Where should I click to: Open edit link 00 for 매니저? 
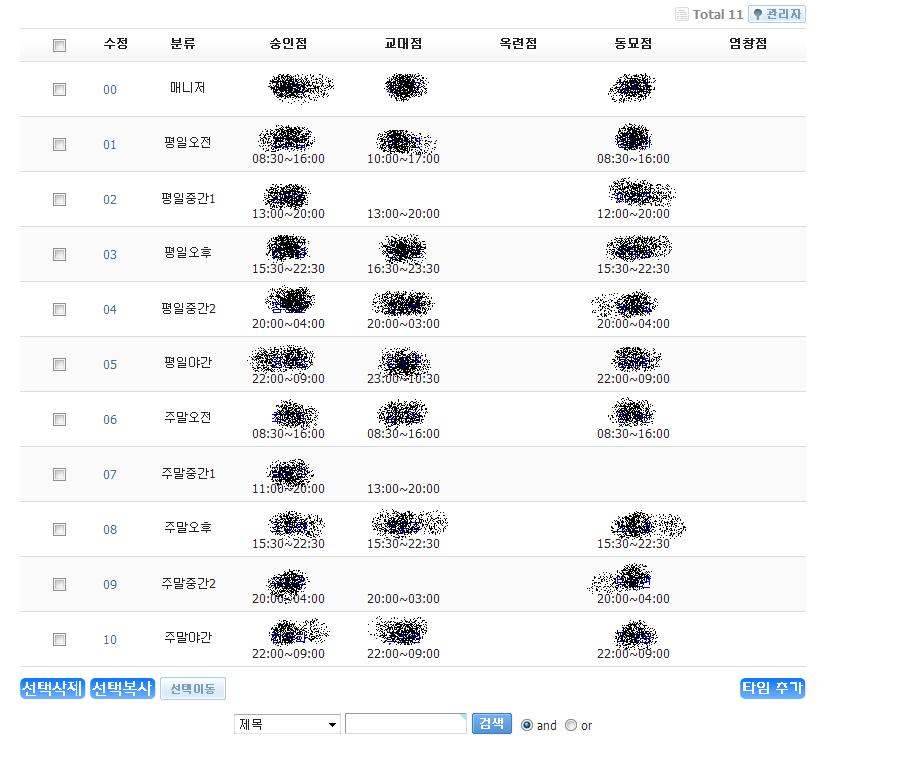tap(110, 90)
